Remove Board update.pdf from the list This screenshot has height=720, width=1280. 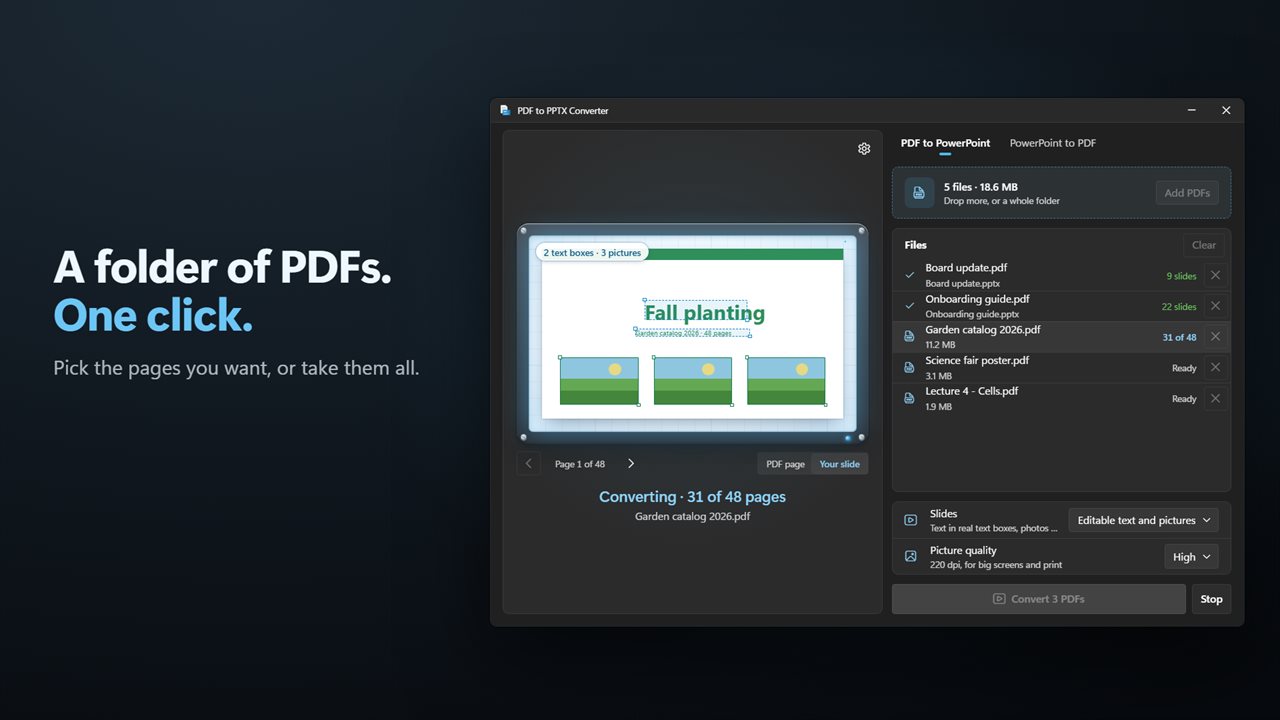pos(1215,275)
